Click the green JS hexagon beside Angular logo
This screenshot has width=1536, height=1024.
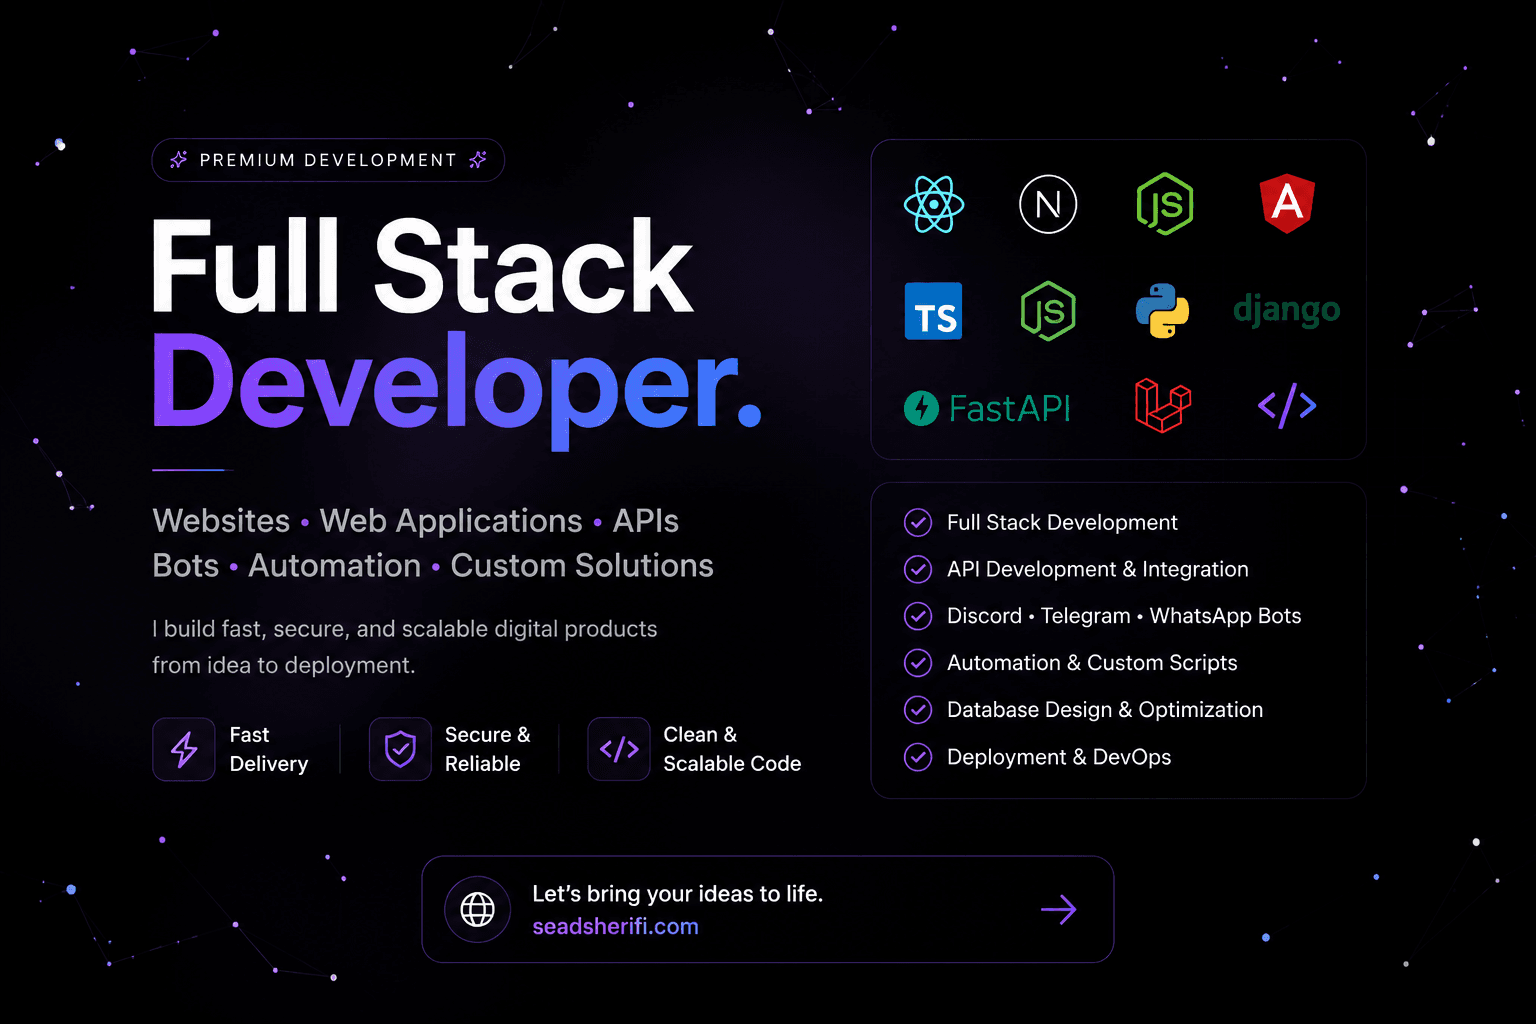click(x=1165, y=204)
